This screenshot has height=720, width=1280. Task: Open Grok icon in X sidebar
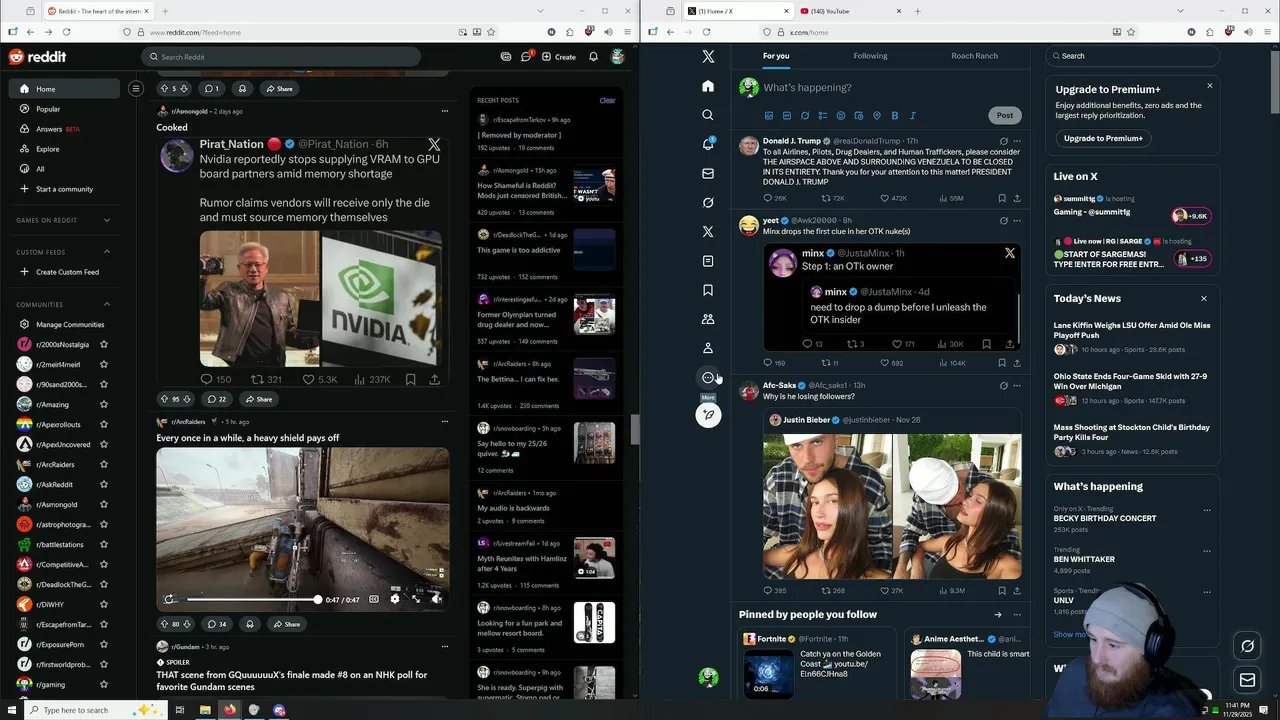click(x=708, y=202)
